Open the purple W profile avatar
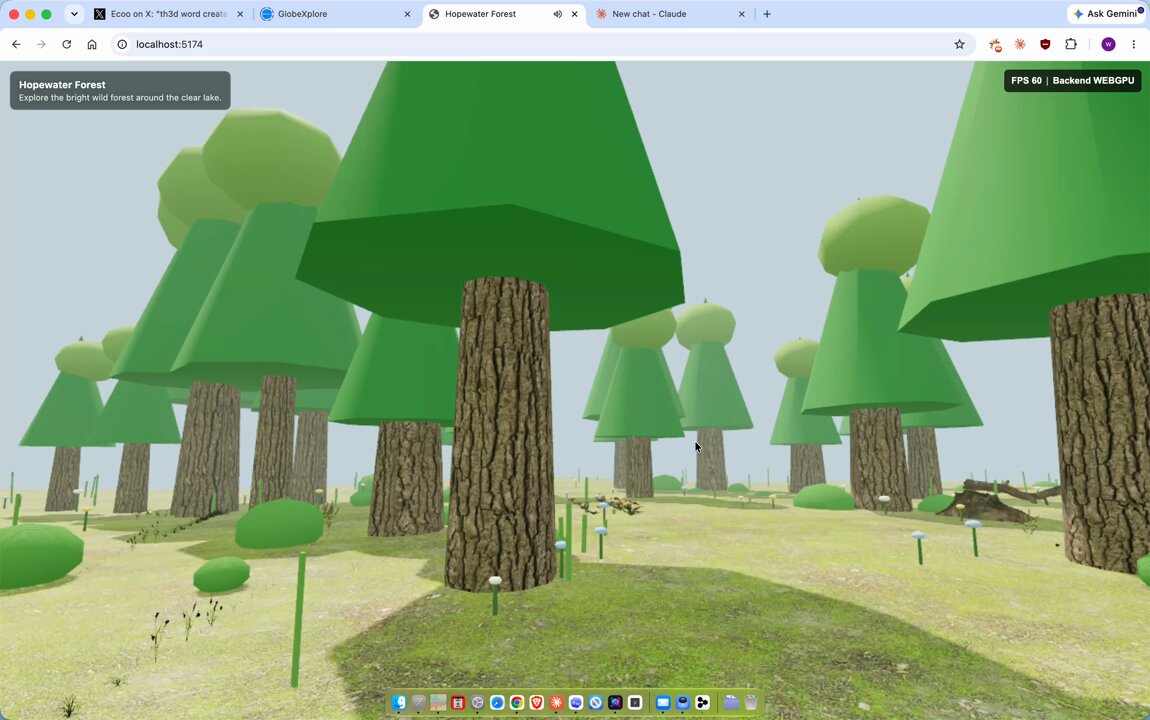1150x720 pixels. pyautogui.click(x=1108, y=45)
